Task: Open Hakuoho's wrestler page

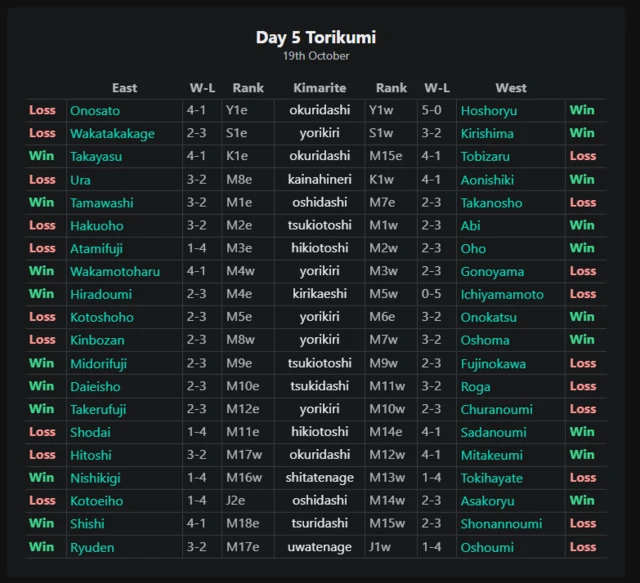Action: point(96,226)
